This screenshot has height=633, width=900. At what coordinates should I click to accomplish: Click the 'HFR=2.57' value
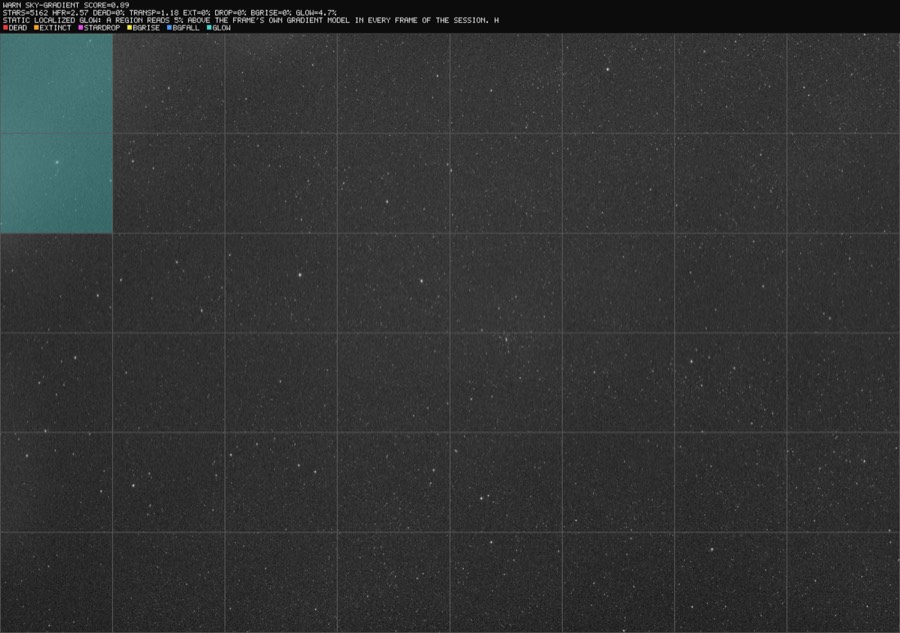70,13
